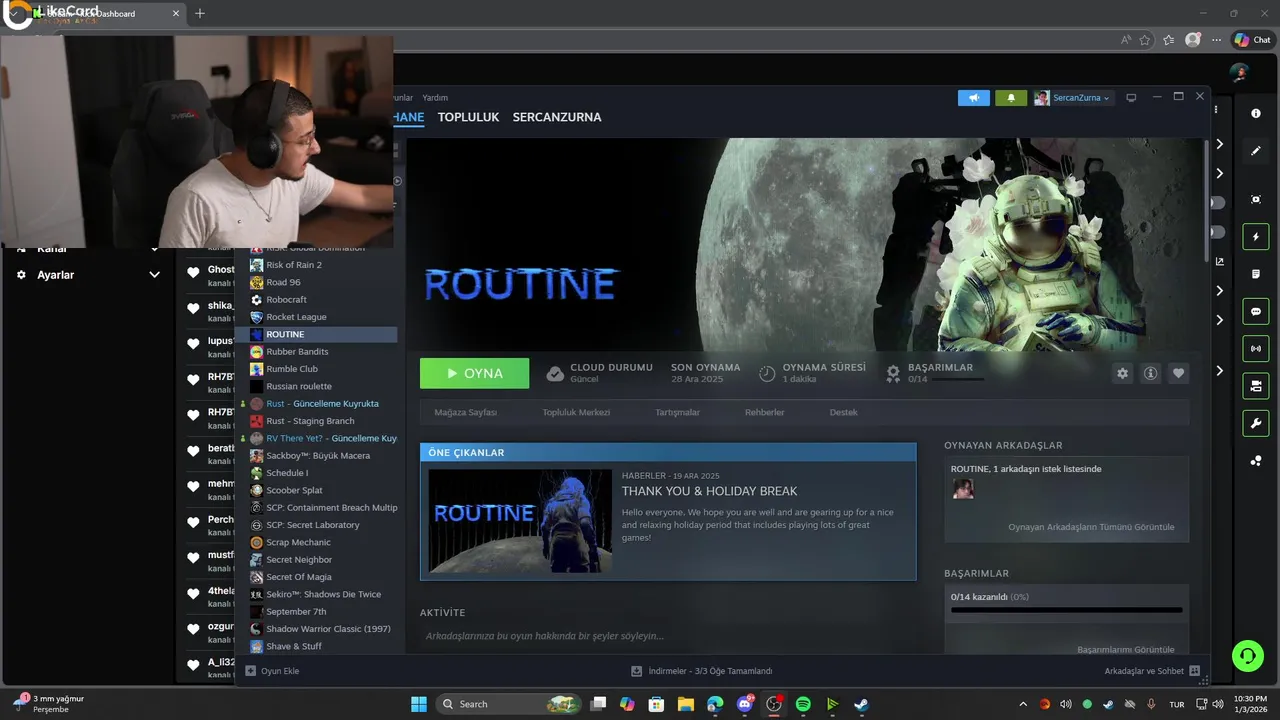Toggle the favorite heart icon for ROUTINE
This screenshot has height=720, width=1280.
point(1178,373)
